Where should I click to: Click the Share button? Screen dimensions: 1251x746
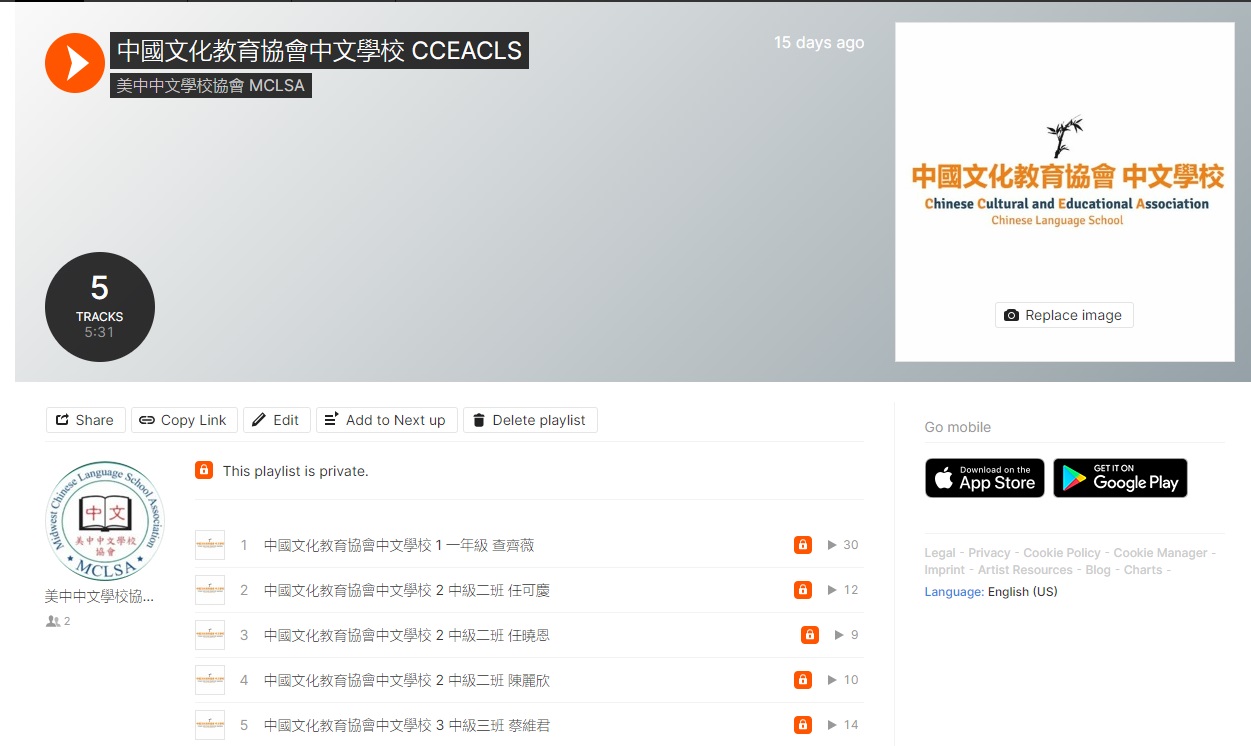pyautogui.click(x=85, y=420)
